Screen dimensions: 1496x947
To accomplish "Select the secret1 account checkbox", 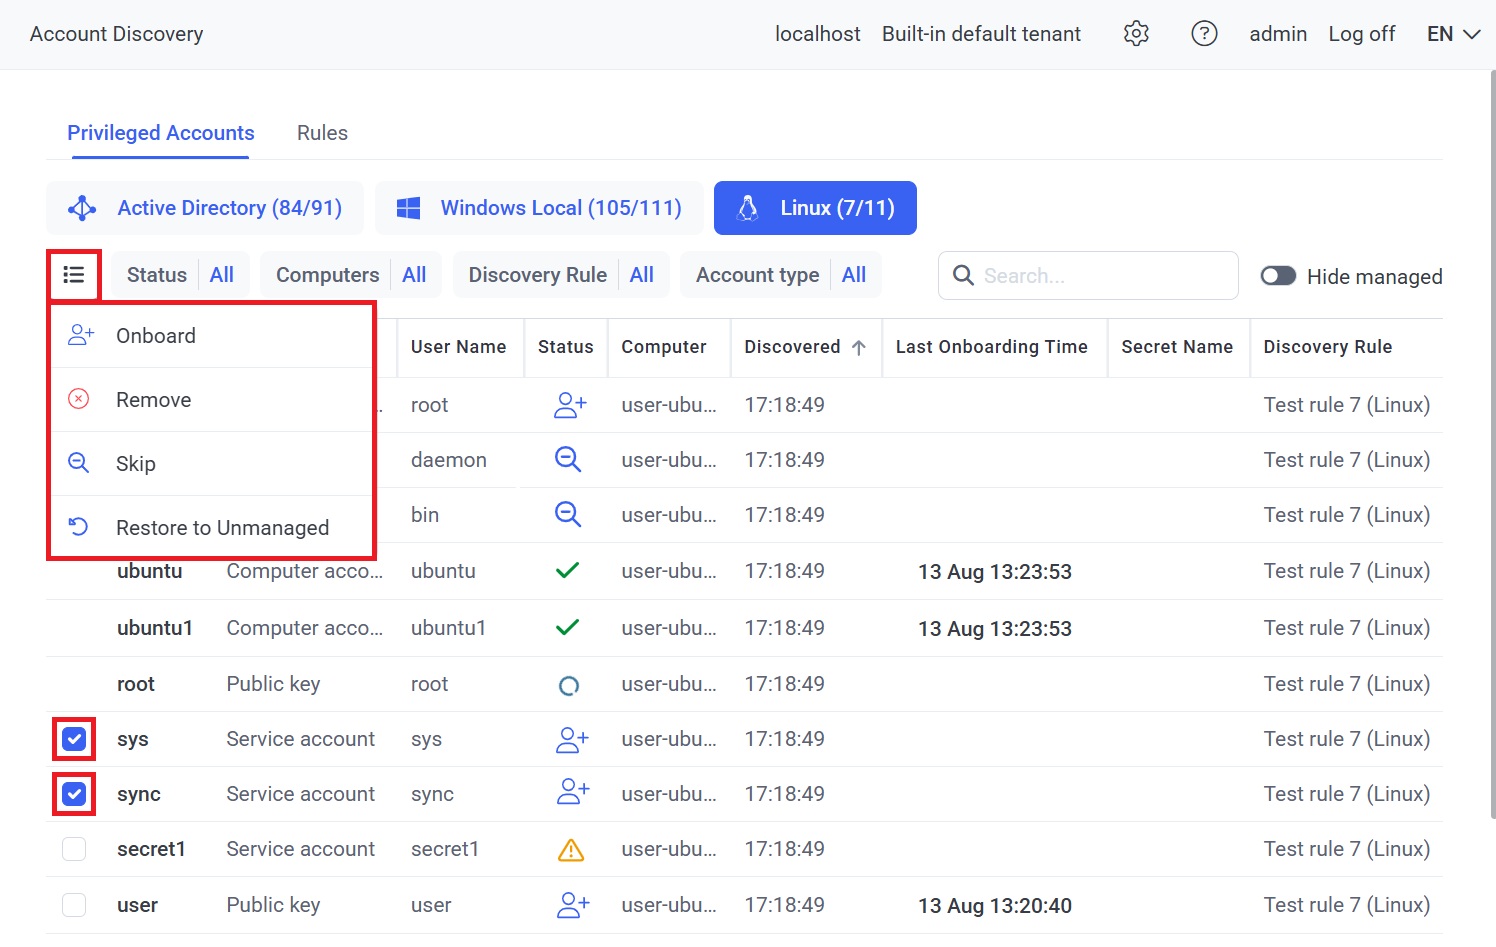I will (74, 850).
